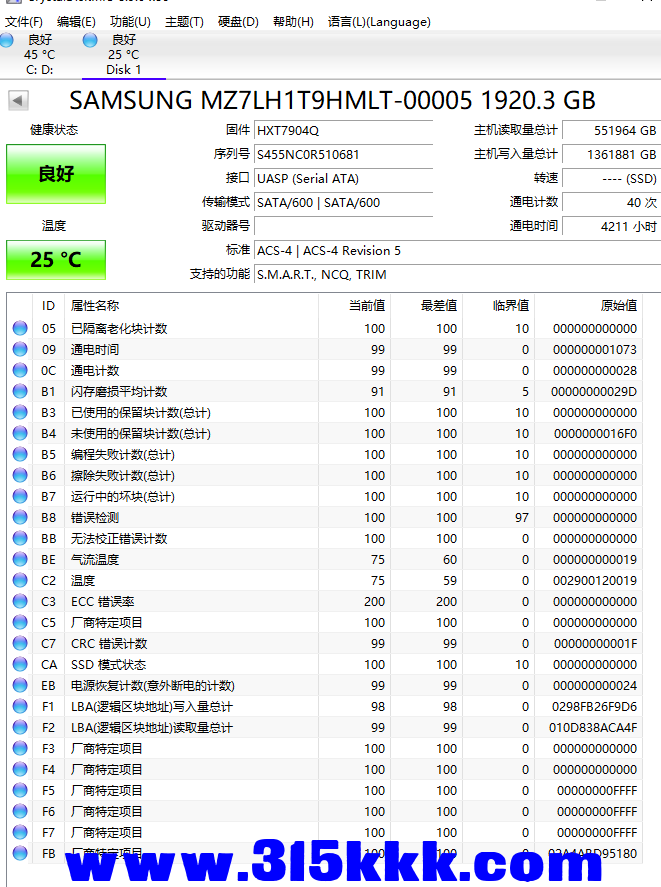Click the 属性名称 column header
The width and height of the screenshot is (661, 887).
coord(191,306)
